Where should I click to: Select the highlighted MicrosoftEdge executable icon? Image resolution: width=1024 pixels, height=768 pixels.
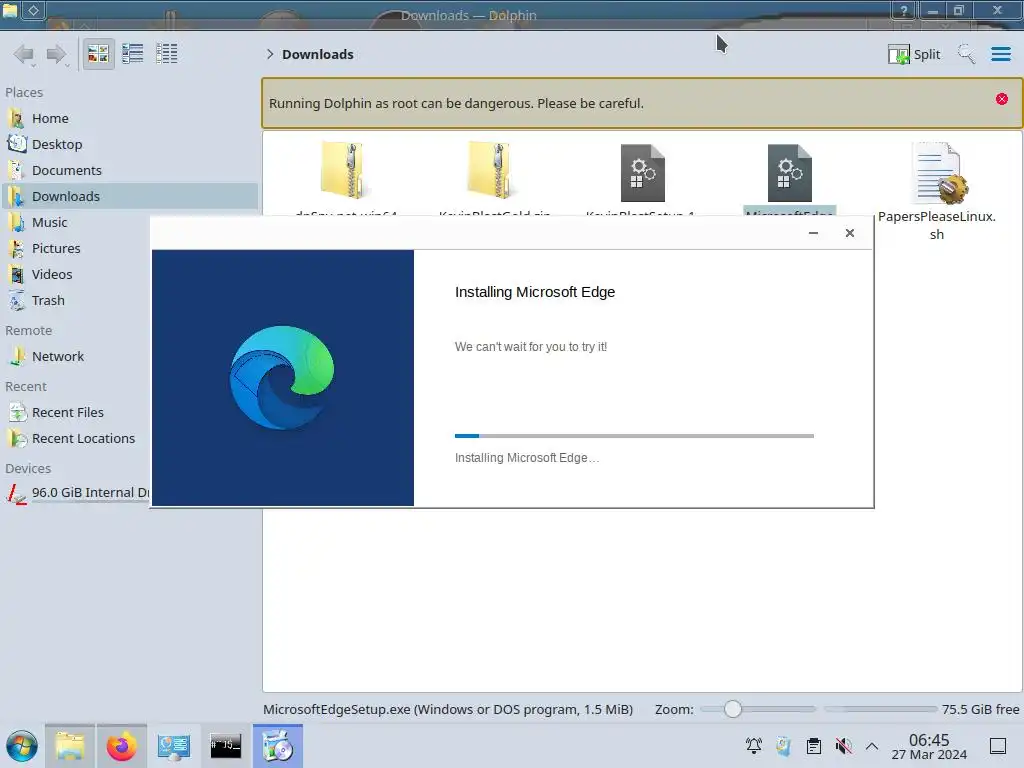[x=790, y=172]
